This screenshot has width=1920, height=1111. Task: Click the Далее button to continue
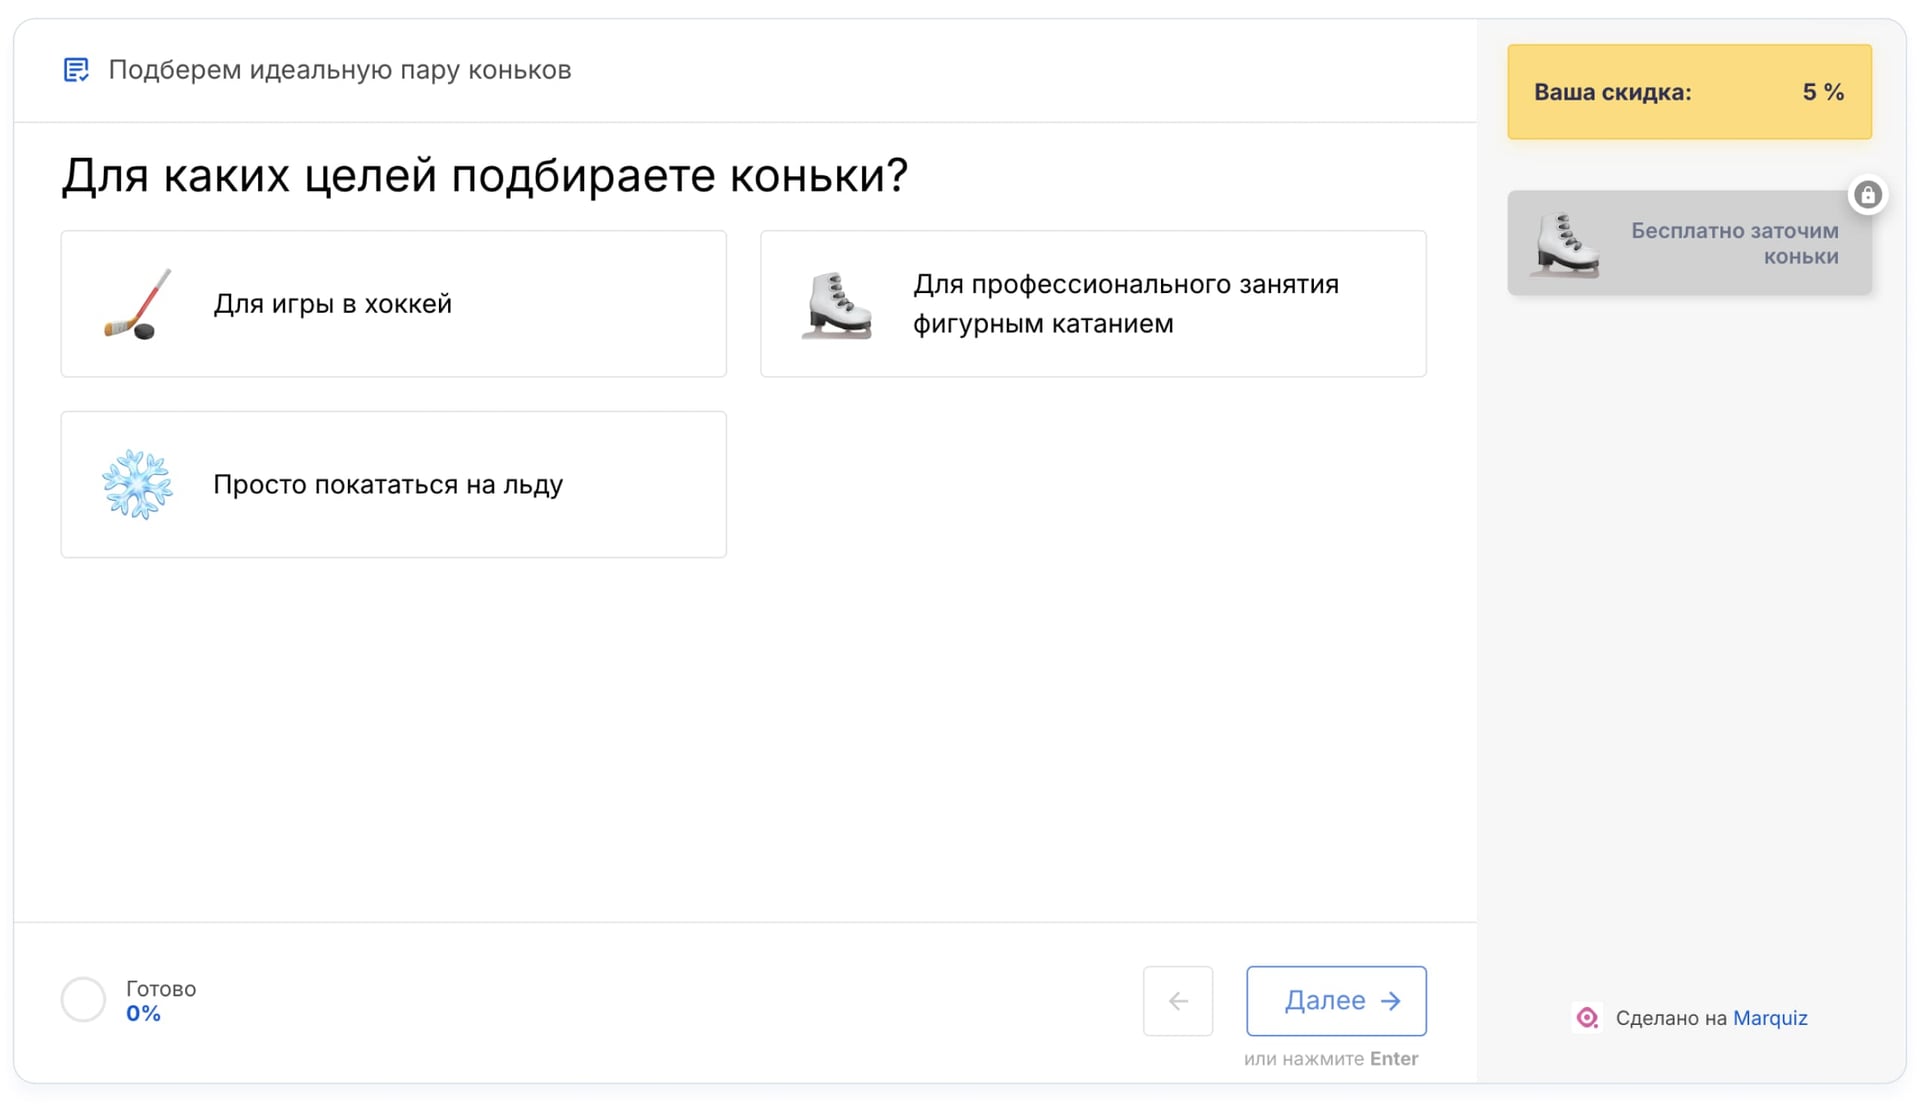point(1336,1000)
